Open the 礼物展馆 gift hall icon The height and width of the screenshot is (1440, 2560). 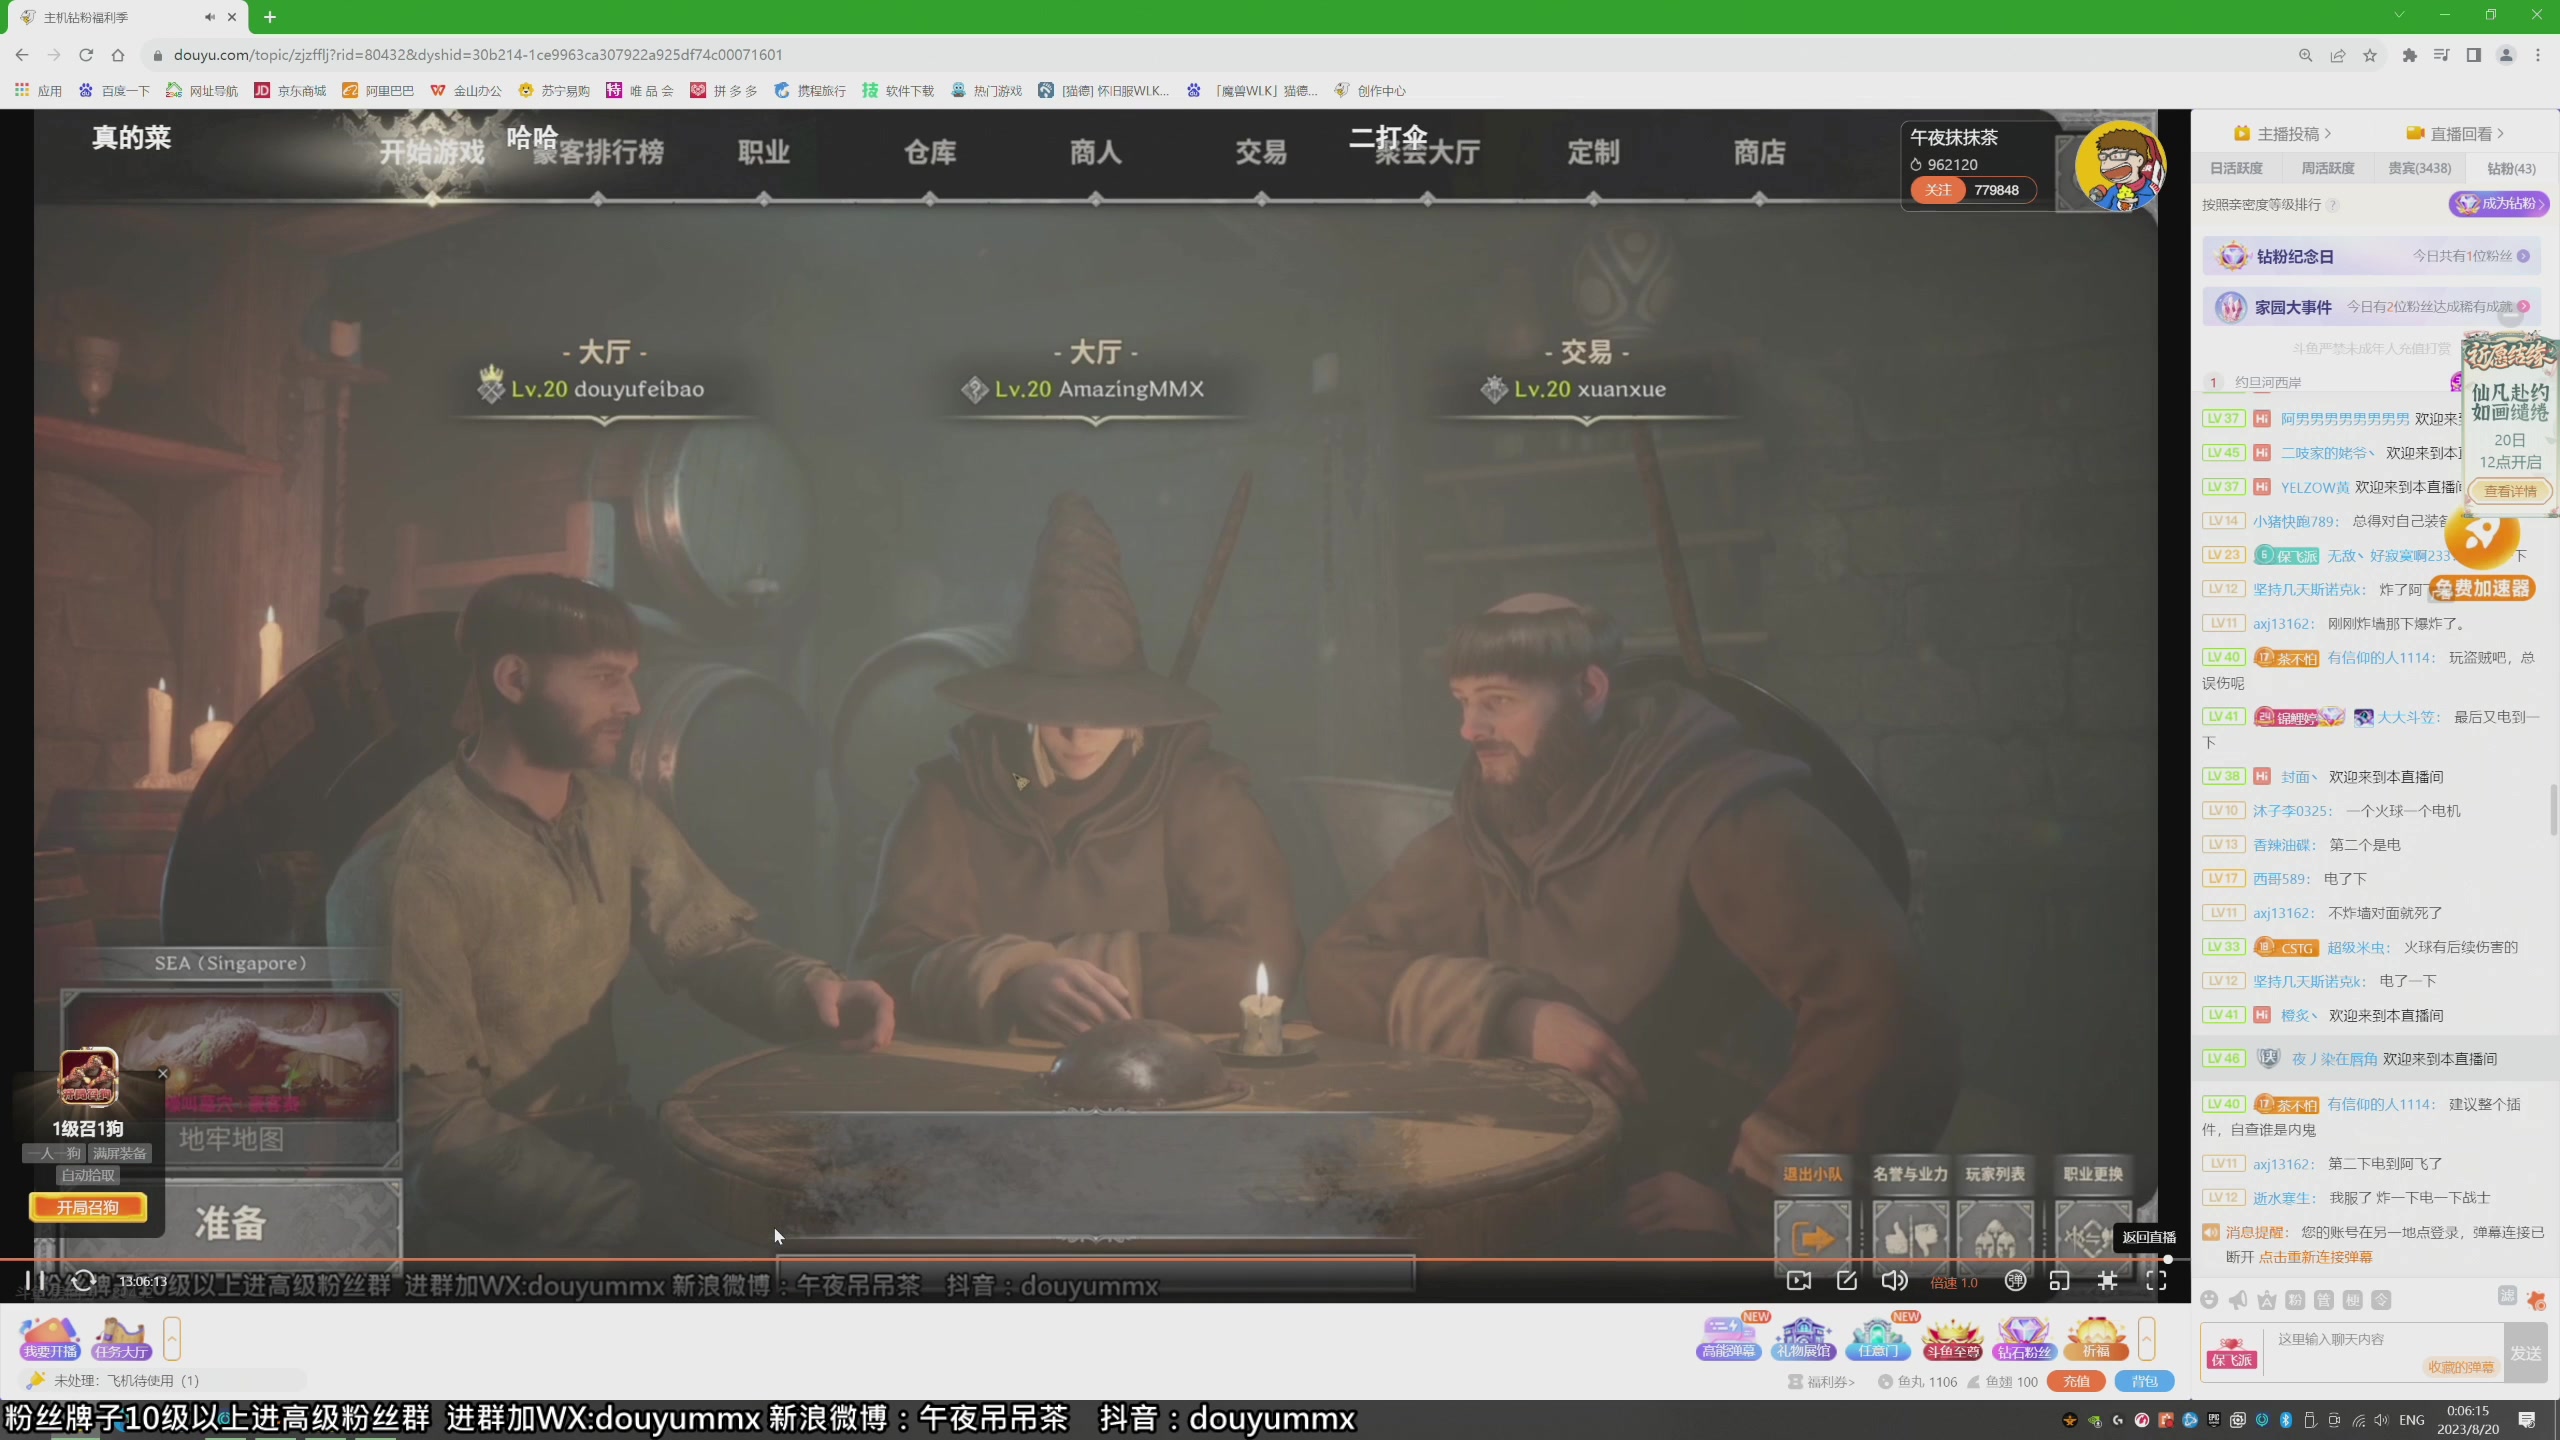[1803, 1338]
